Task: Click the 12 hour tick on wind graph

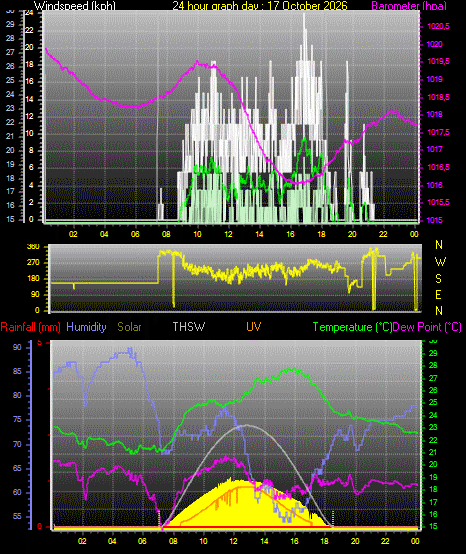Action: click(x=229, y=234)
